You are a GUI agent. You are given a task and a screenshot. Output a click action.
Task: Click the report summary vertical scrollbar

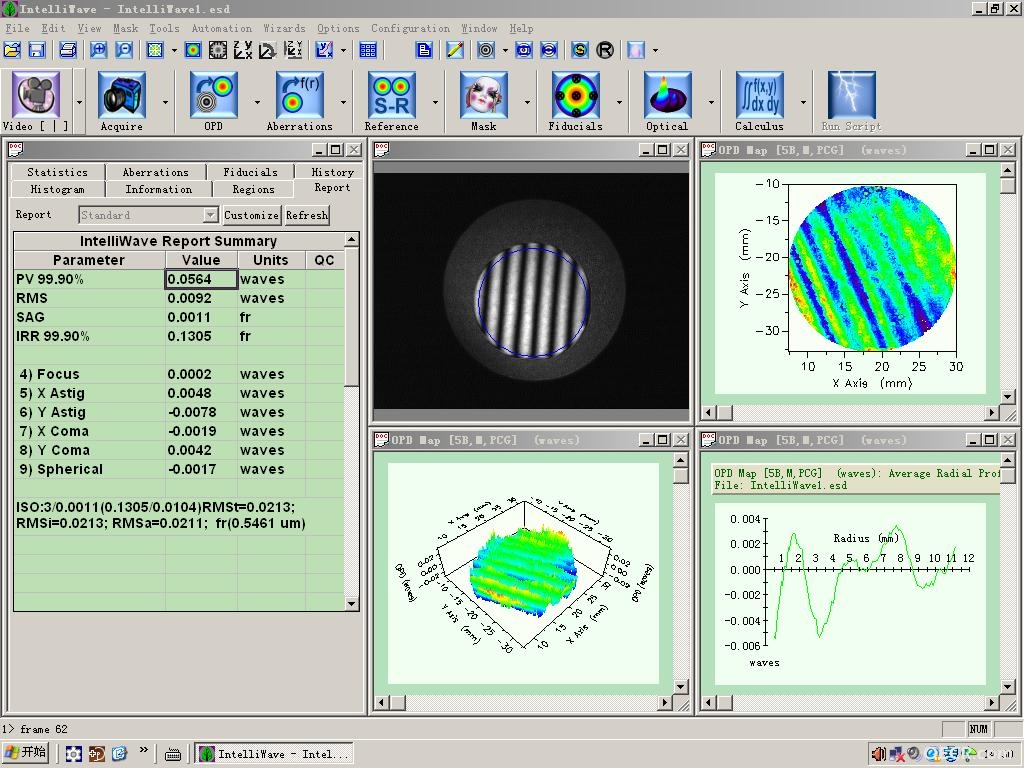[x=351, y=421]
